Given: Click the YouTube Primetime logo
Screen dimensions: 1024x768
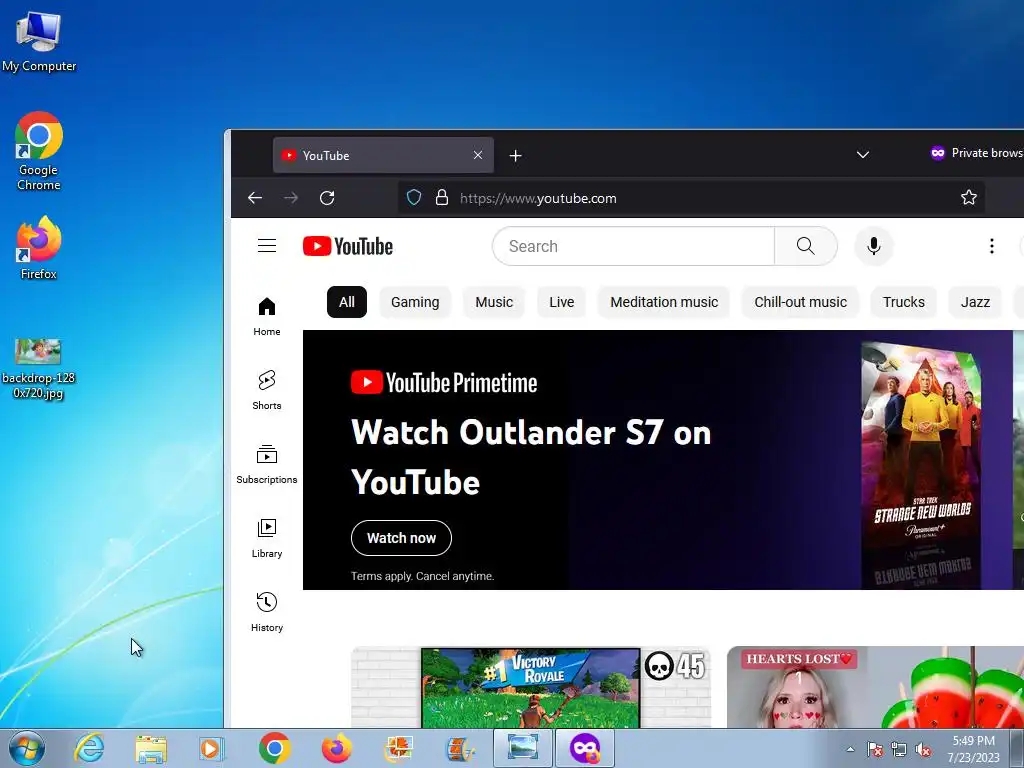Looking at the screenshot, I should pyautogui.click(x=444, y=383).
